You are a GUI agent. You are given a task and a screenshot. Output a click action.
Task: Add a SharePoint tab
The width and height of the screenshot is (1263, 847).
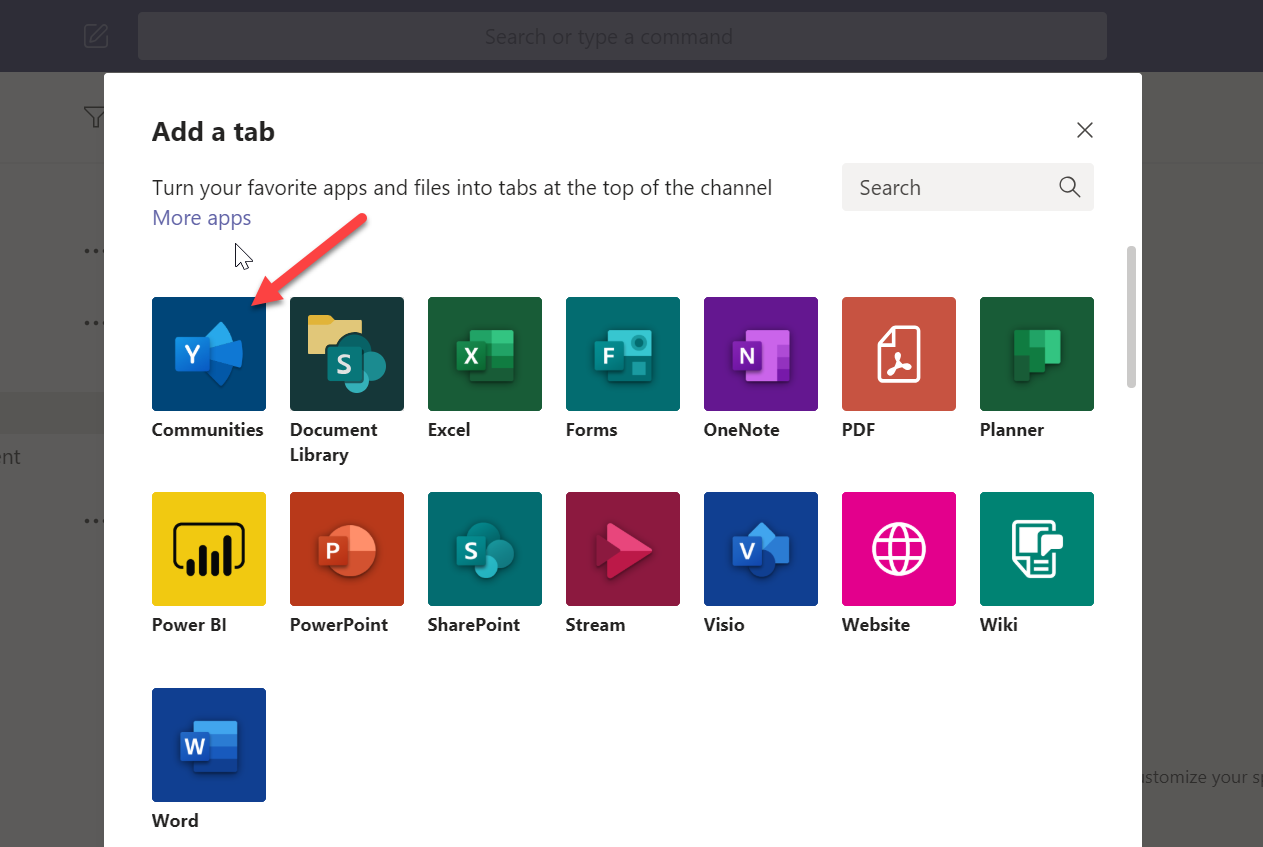coord(484,549)
